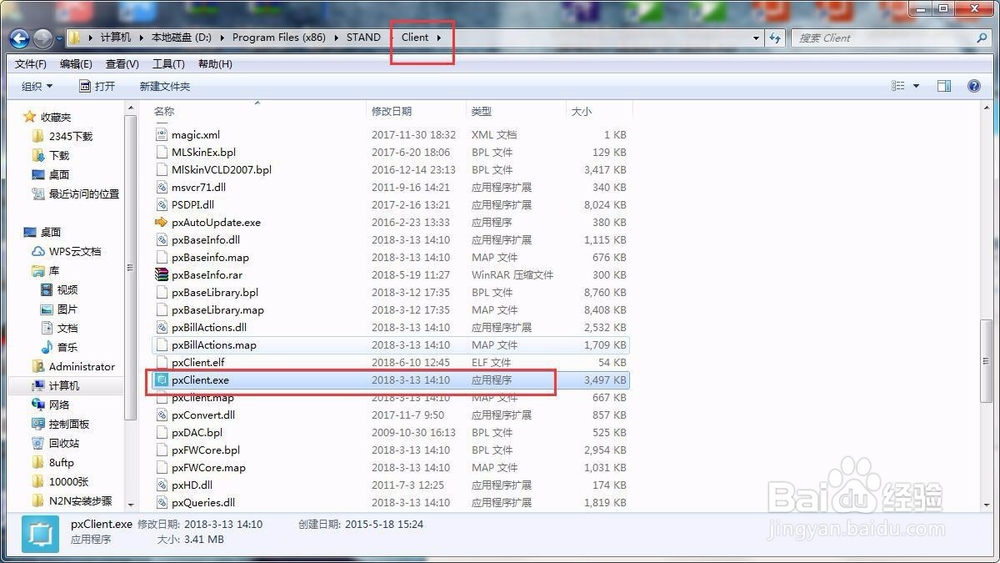Open N2N安装步骤 folder in sidebar
The height and width of the screenshot is (563, 1000).
coord(72,501)
